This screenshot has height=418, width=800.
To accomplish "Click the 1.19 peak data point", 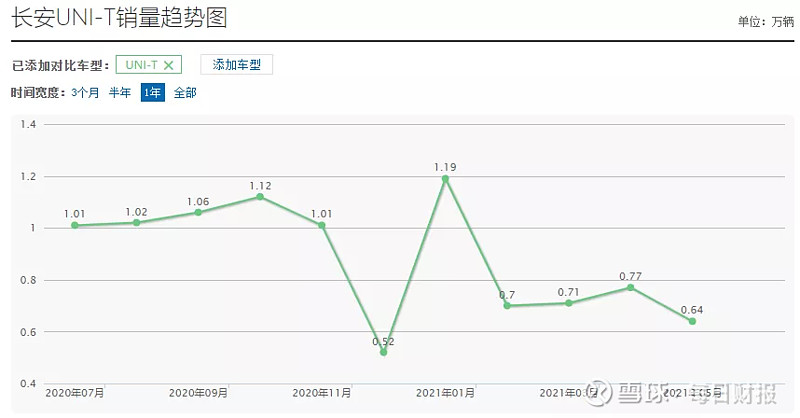I will pos(445,179).
